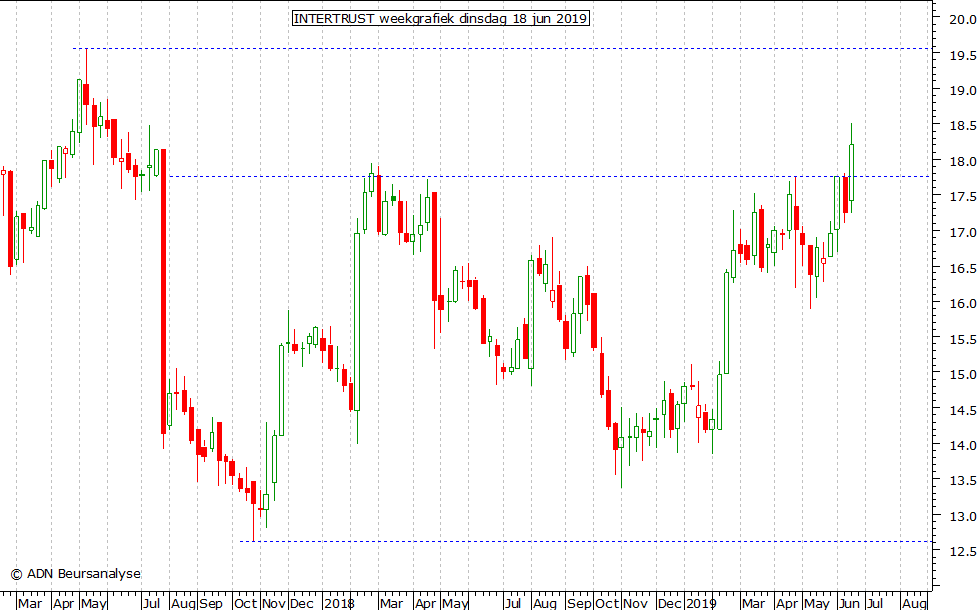This screenshot has width=980, height=610.
Task: Click the 16.5 price axis label
Action: [x=962, y=268]
